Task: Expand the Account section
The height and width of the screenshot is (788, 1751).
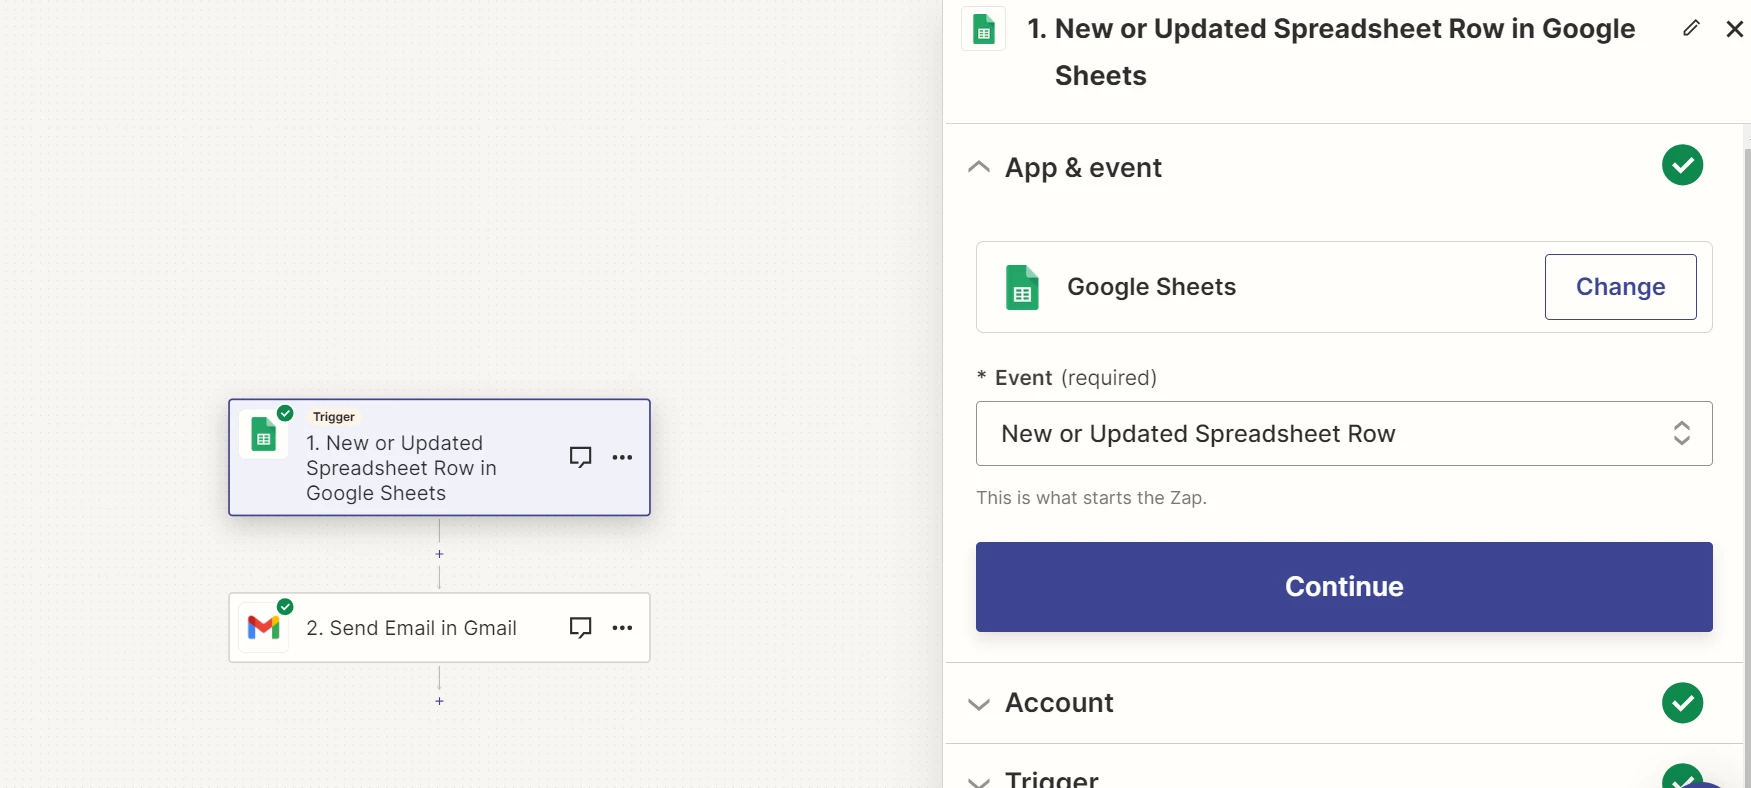Action: point(979,704)
